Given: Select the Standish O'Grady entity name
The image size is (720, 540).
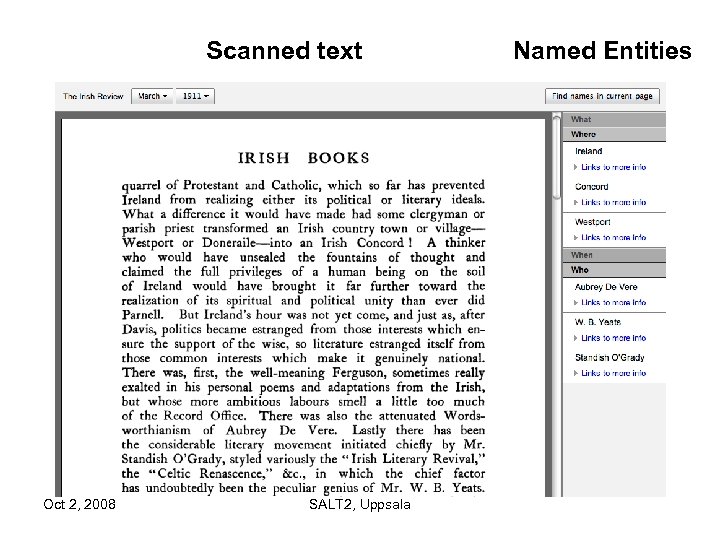Looking at the screenshot, I should pyautogui.click(x=610, y=357).
